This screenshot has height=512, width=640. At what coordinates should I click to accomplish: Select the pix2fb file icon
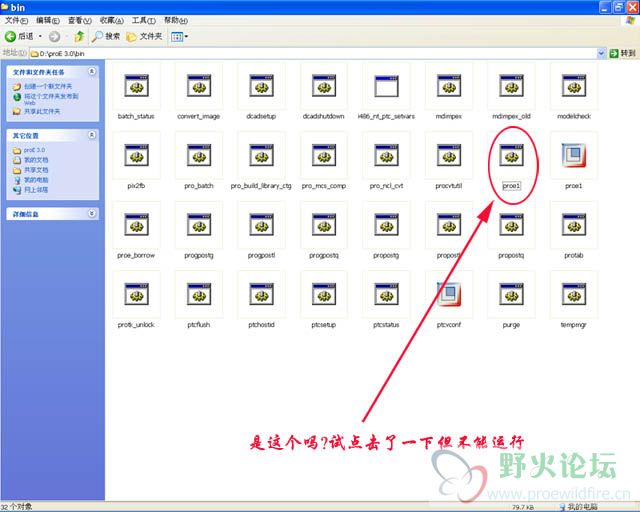(136, 155)
